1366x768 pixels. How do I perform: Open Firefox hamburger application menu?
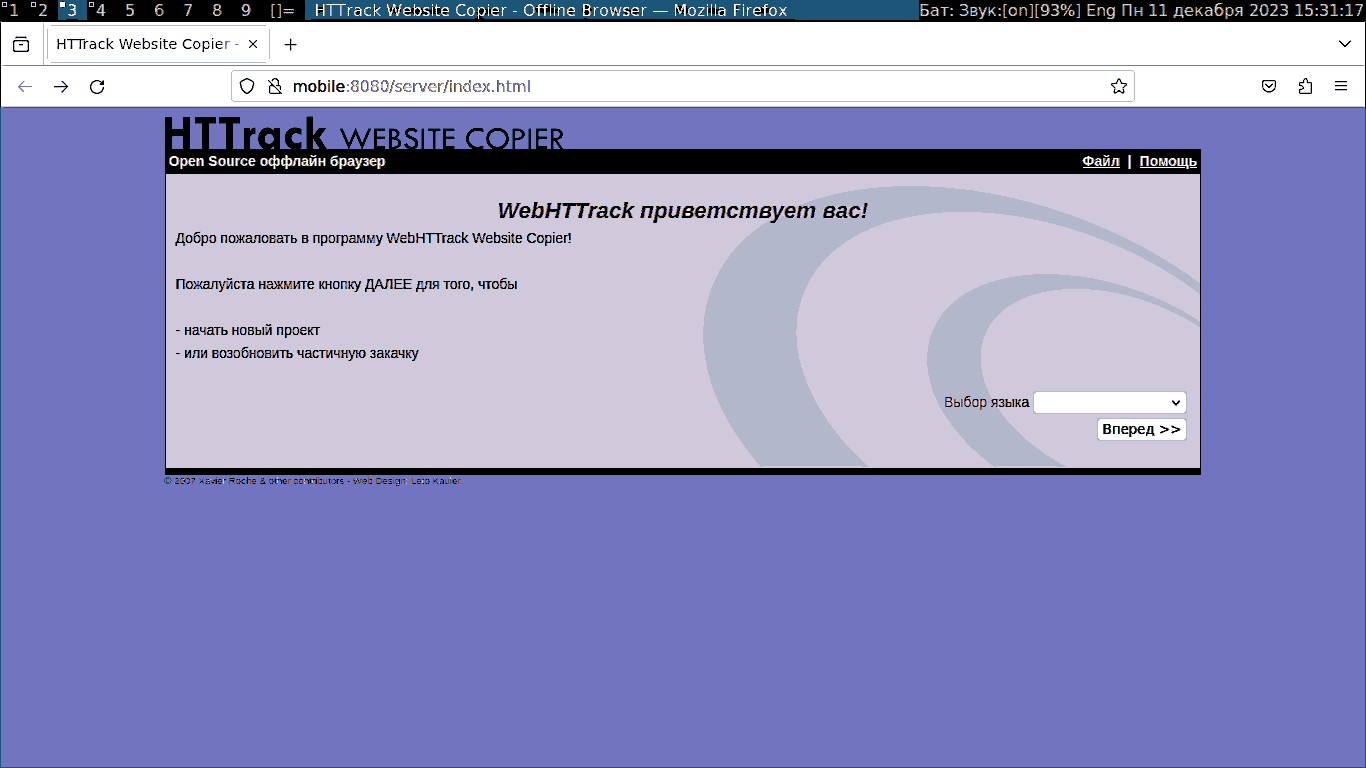pos(1341,87)
